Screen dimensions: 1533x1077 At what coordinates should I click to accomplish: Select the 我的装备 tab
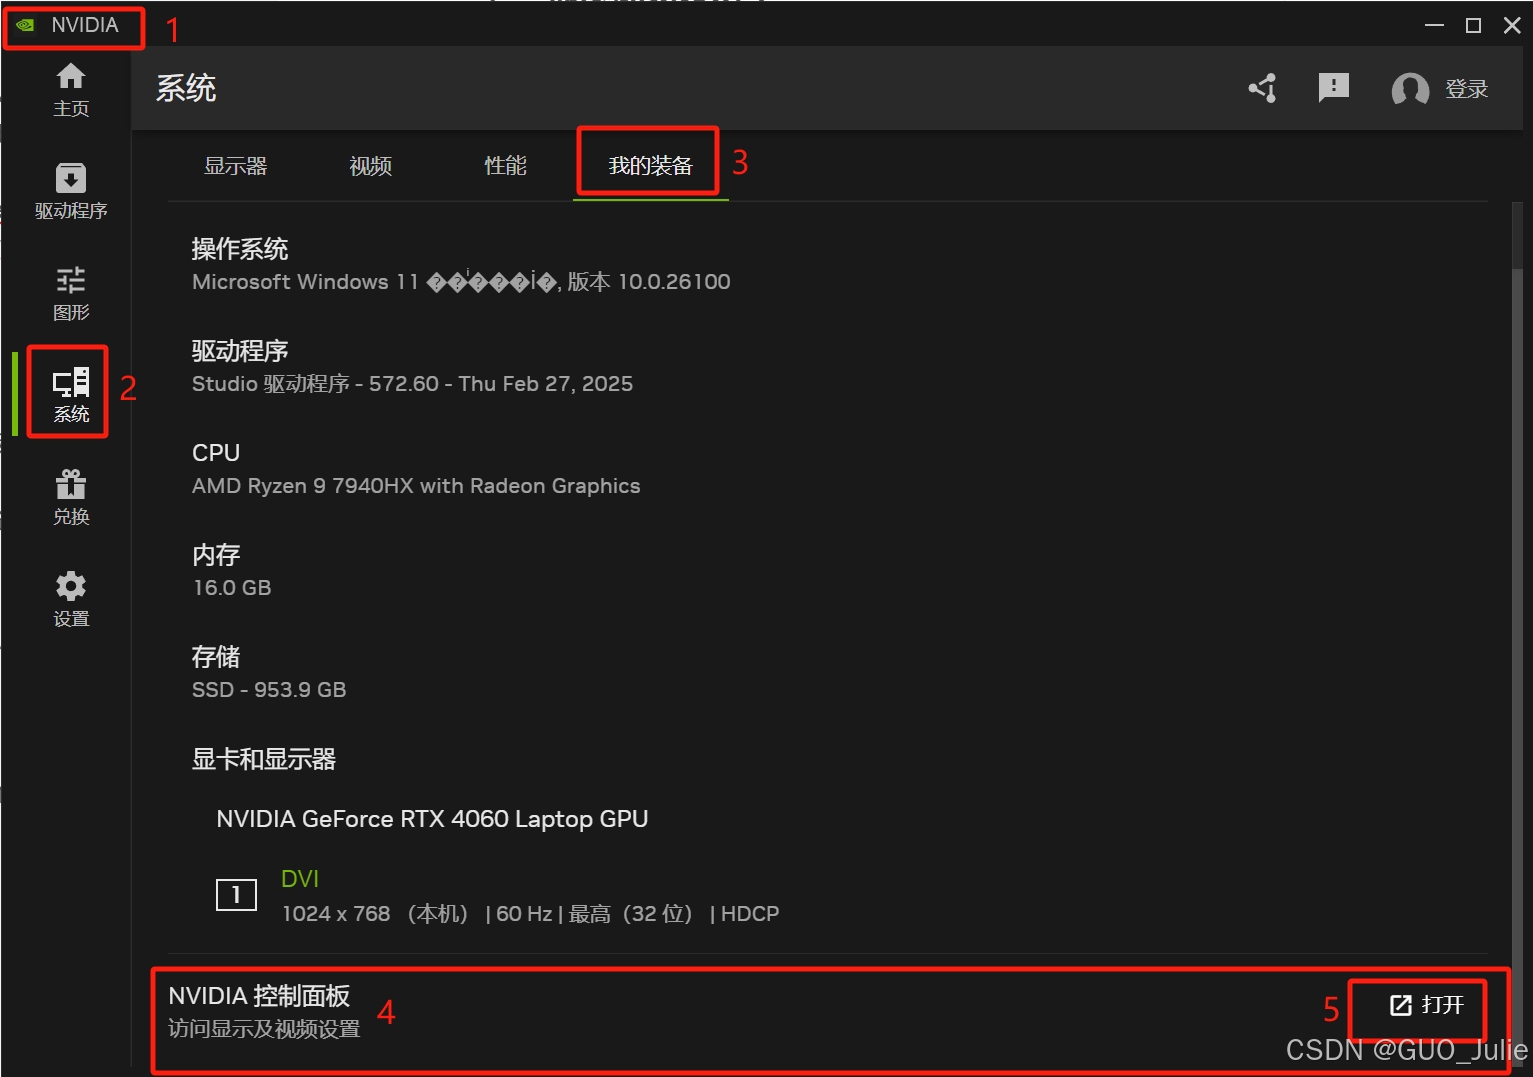click(x=650, y=166)
